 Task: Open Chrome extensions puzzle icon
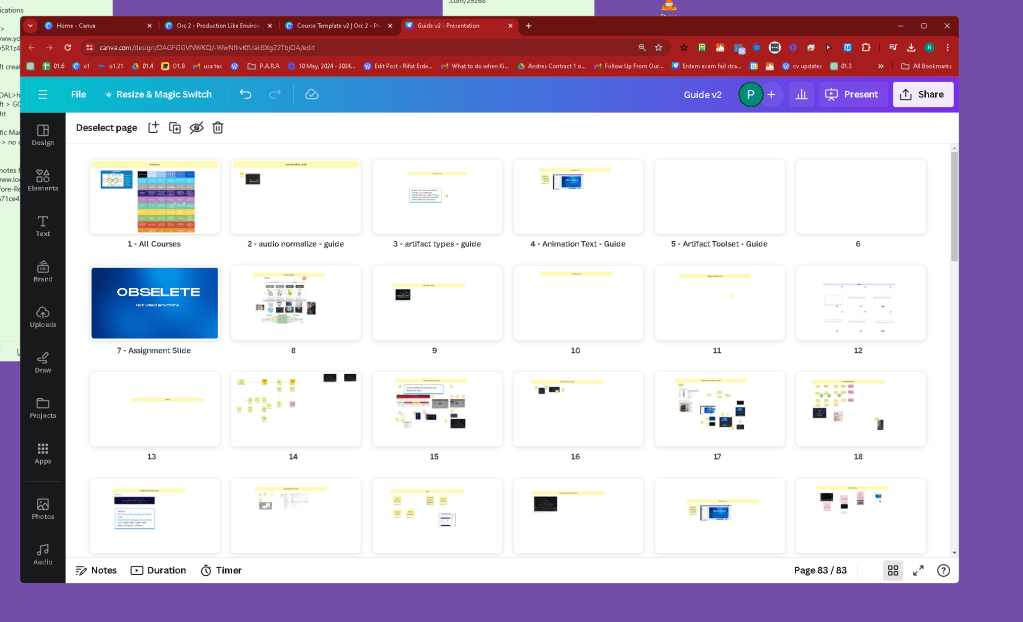[x=866, y=48]
